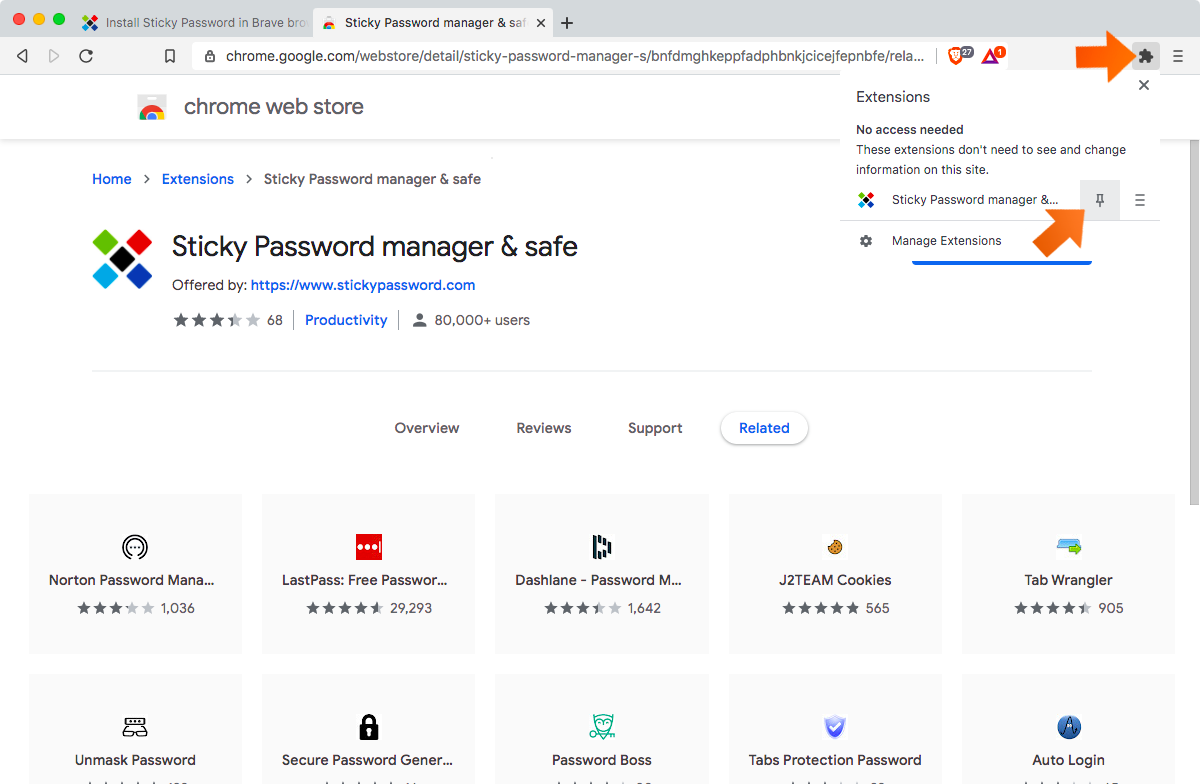Click the 1,036 Norton rating count
This screenshot has width=1200, height=784.
point(178,608)
